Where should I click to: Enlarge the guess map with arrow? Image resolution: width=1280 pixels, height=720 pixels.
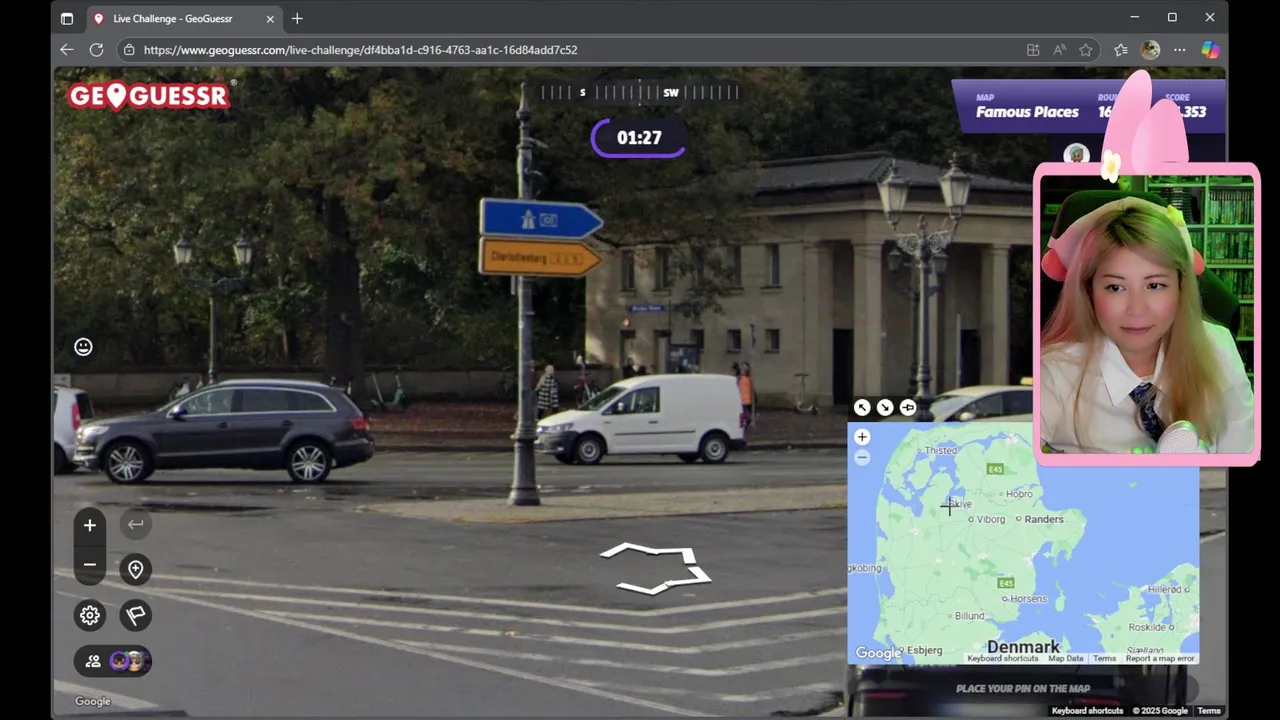862,407
